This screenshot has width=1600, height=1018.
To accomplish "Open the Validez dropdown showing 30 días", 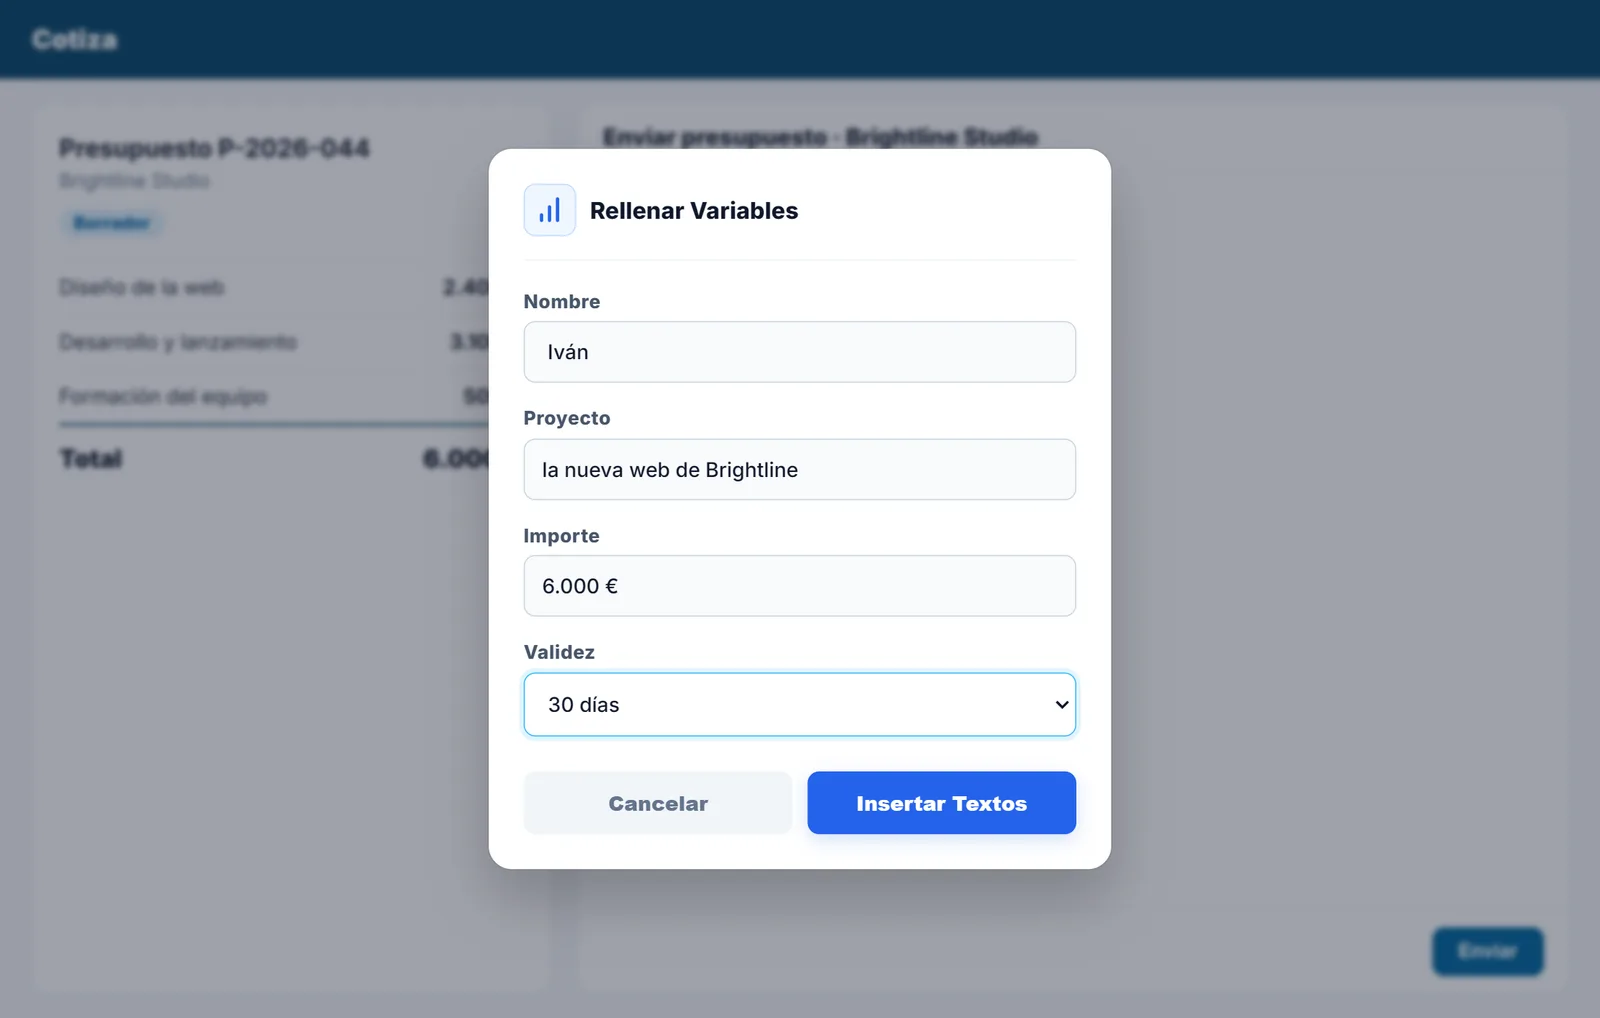I will pyautogui.click(x=799, y=704).
